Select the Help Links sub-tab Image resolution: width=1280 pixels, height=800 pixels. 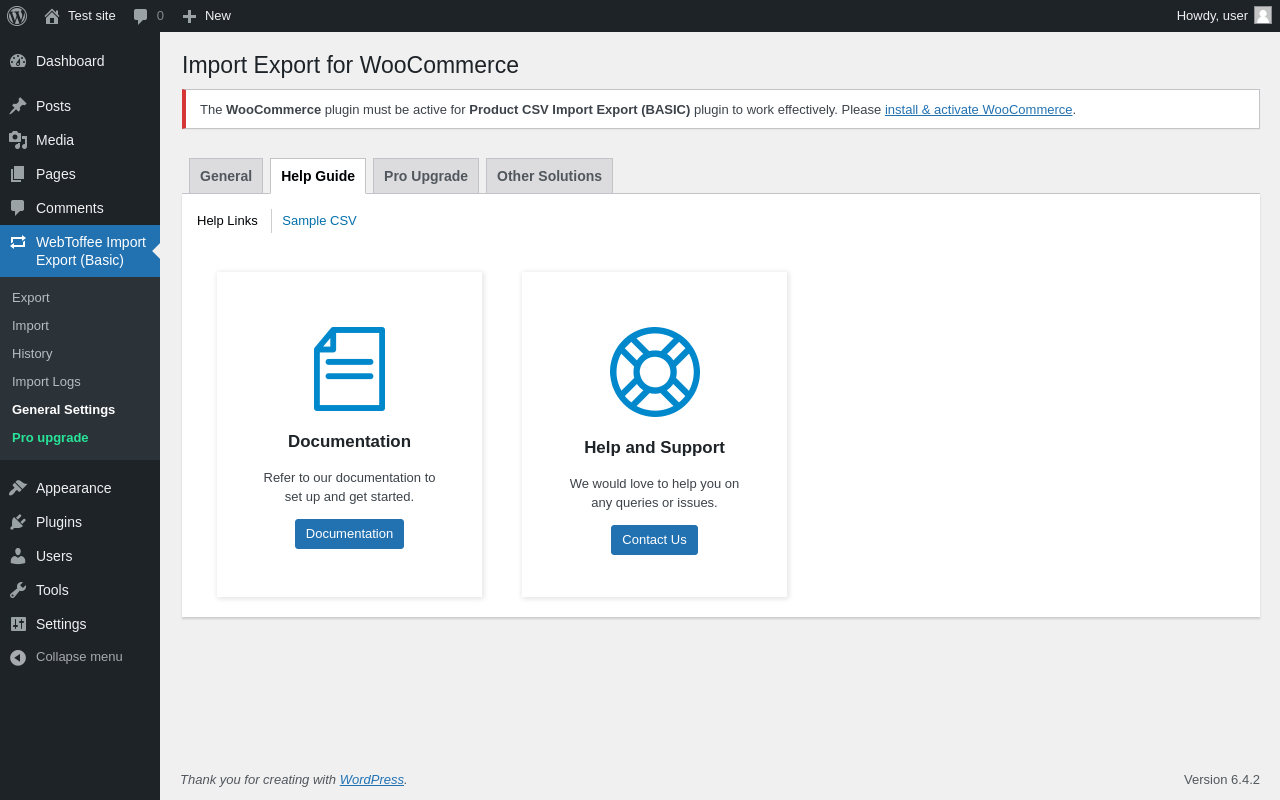pos(227,221)
